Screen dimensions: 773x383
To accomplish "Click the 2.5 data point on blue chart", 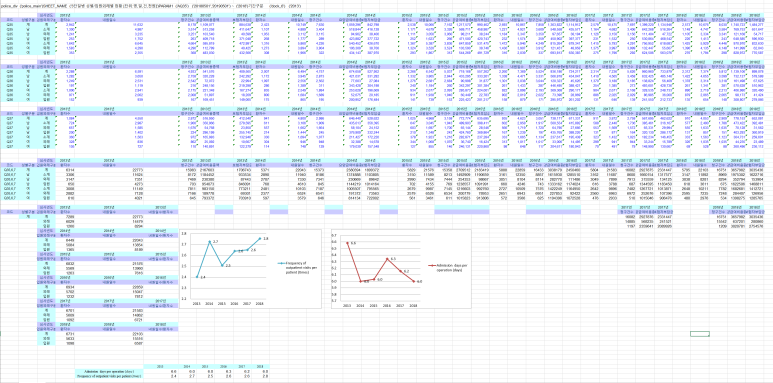I will click(222, 265).
